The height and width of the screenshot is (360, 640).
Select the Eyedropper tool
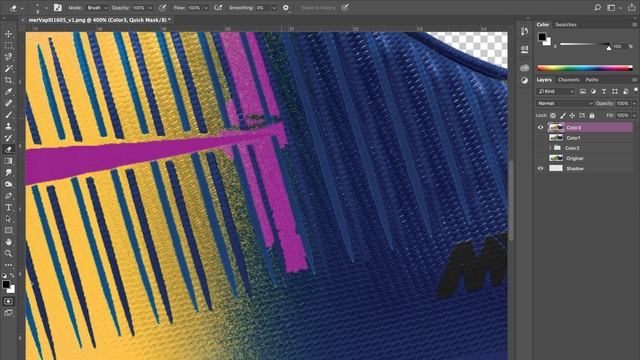pyautogui.click(x=8, y=91)
